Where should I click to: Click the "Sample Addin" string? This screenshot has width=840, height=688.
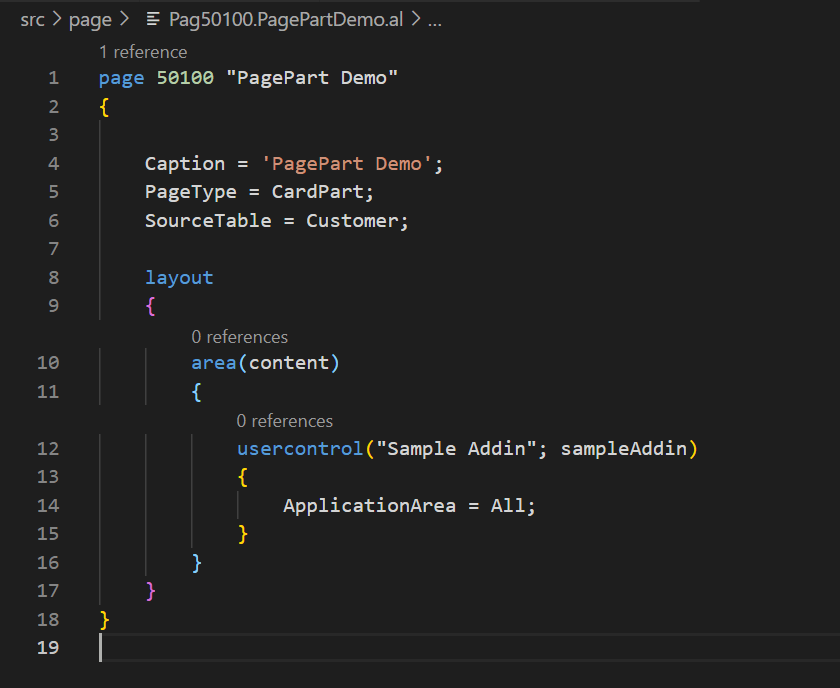[x=455, y=448]
